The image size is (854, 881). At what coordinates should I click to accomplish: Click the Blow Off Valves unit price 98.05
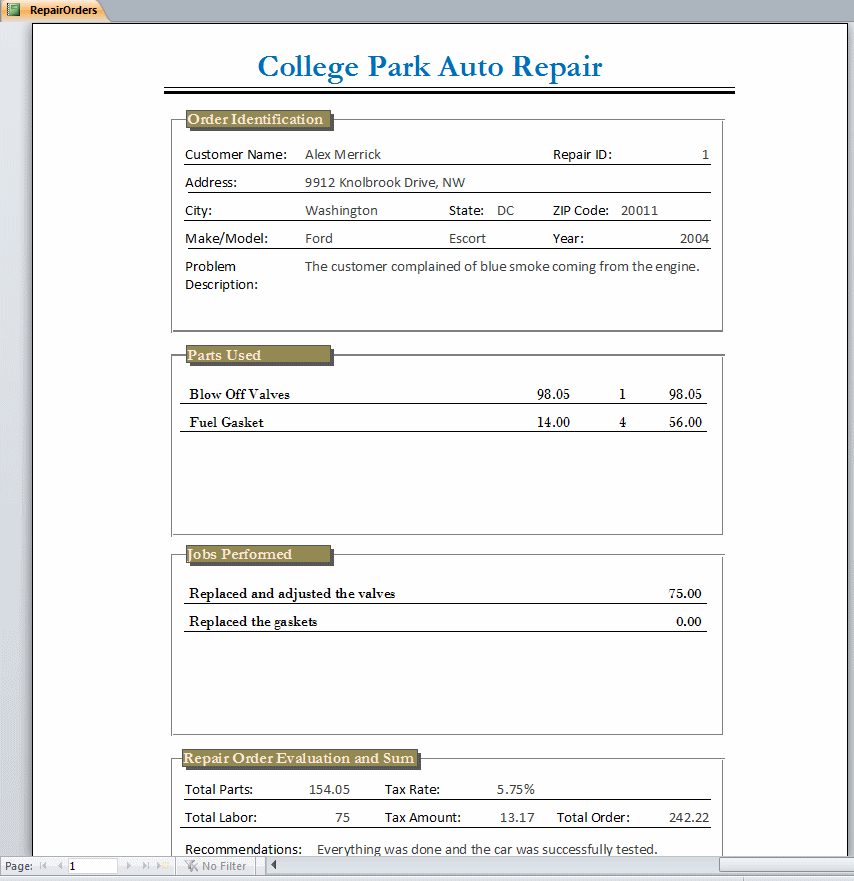553,394
